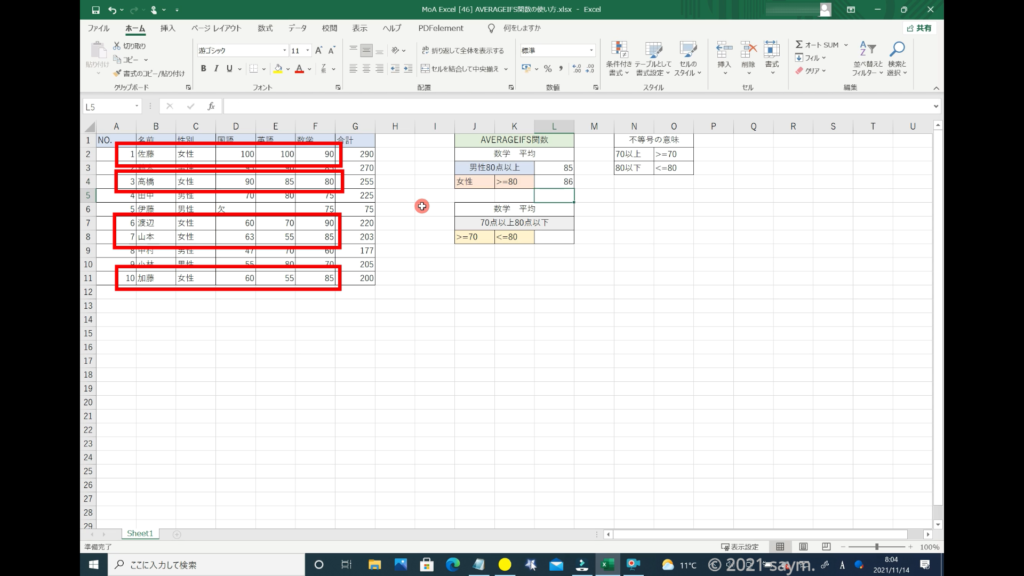Click the Bold formatting icon

click(203, 69)
